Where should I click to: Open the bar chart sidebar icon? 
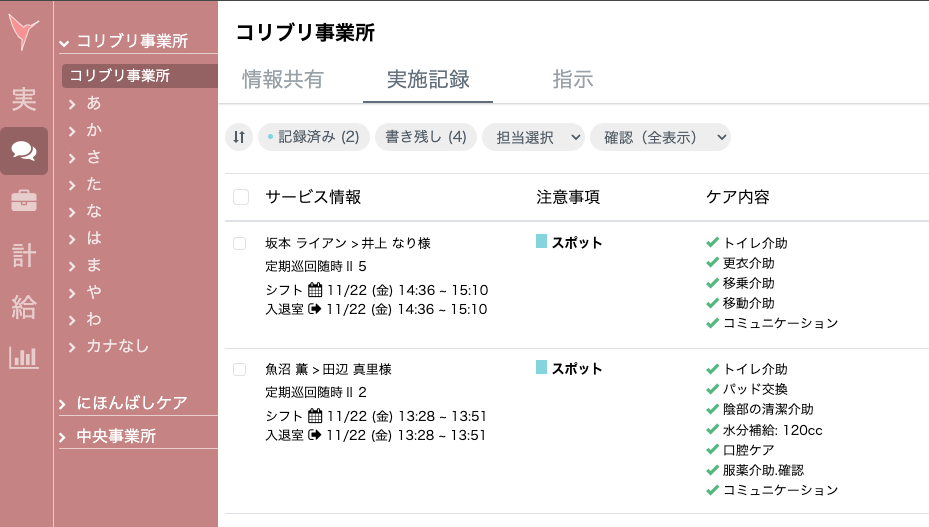(x=24, y=358)
